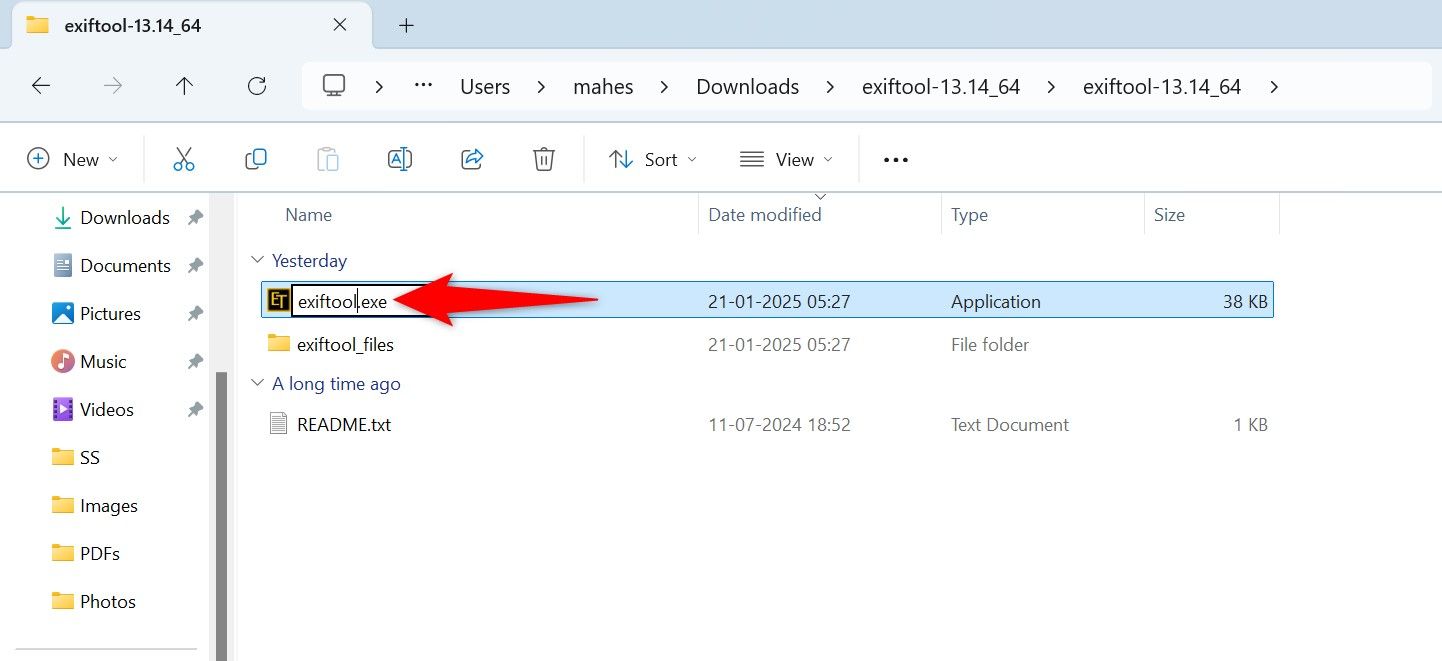Collapse the Yesterday group
1442x661 pixels.
[x=256, y=261]
